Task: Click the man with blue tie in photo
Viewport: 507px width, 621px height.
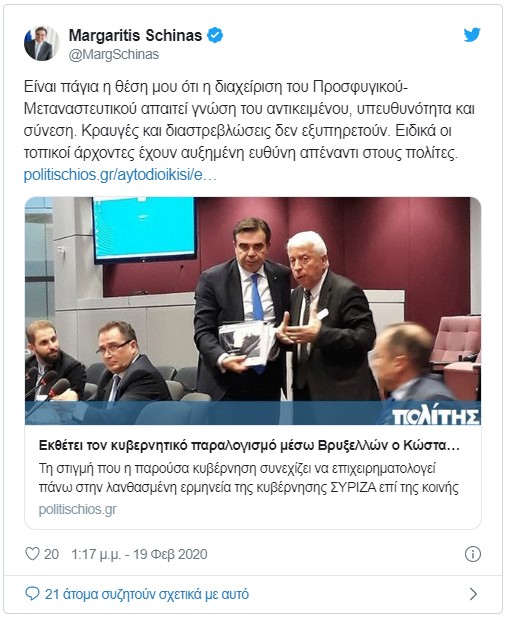Action: (x=244, y=308)
